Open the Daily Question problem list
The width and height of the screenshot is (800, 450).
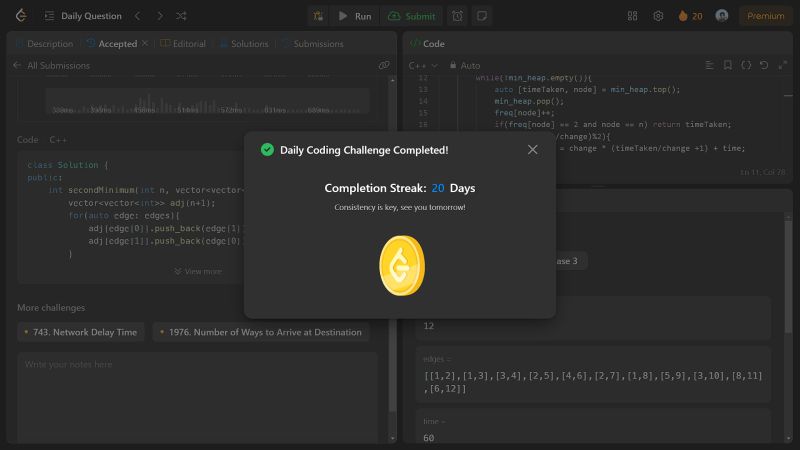tap(83, 16)
